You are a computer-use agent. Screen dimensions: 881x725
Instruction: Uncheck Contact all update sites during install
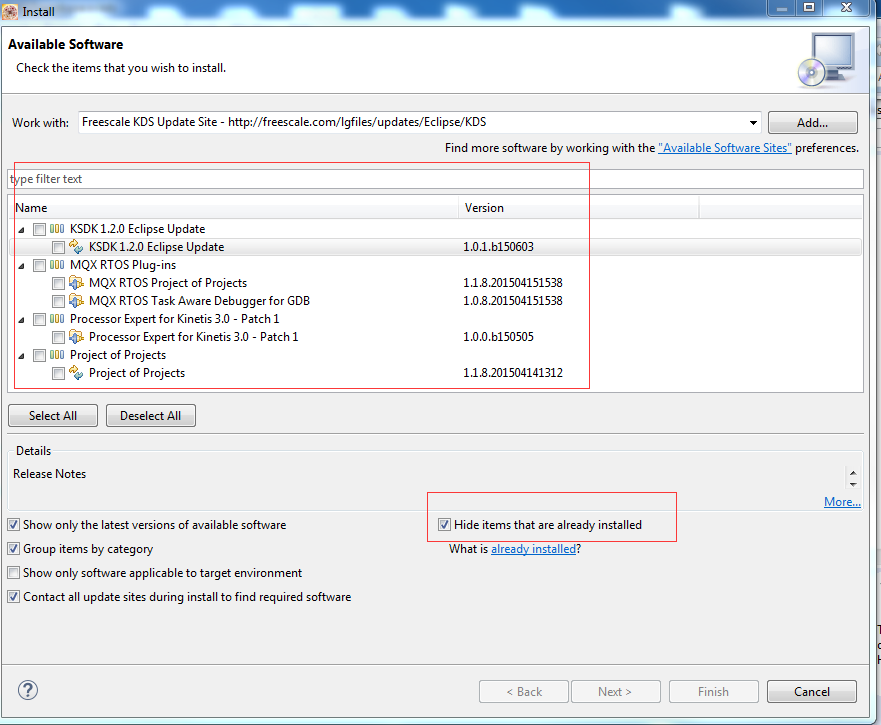point(13,597)
